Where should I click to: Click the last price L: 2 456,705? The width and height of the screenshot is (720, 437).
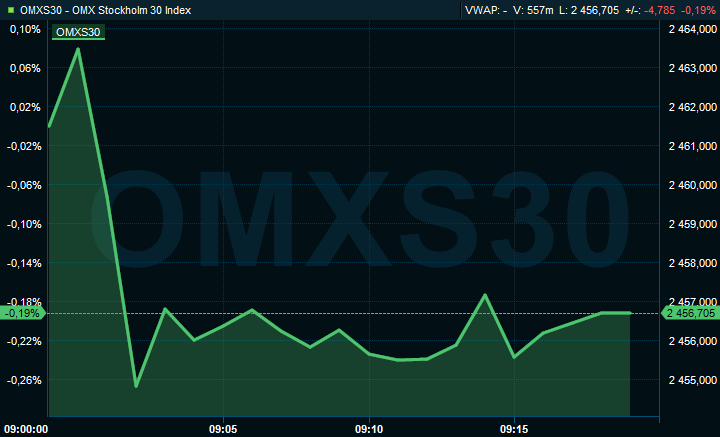coord(589,10)
